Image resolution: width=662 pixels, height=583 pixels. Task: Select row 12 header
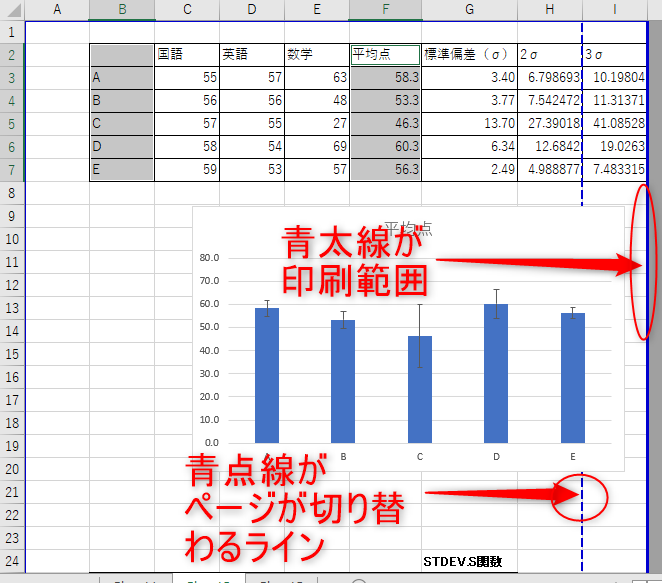point(12,285)
